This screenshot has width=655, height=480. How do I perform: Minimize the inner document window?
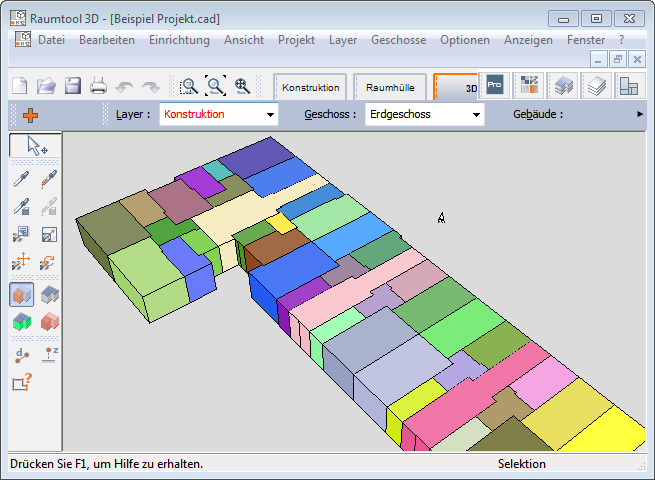tap(598, 59)
